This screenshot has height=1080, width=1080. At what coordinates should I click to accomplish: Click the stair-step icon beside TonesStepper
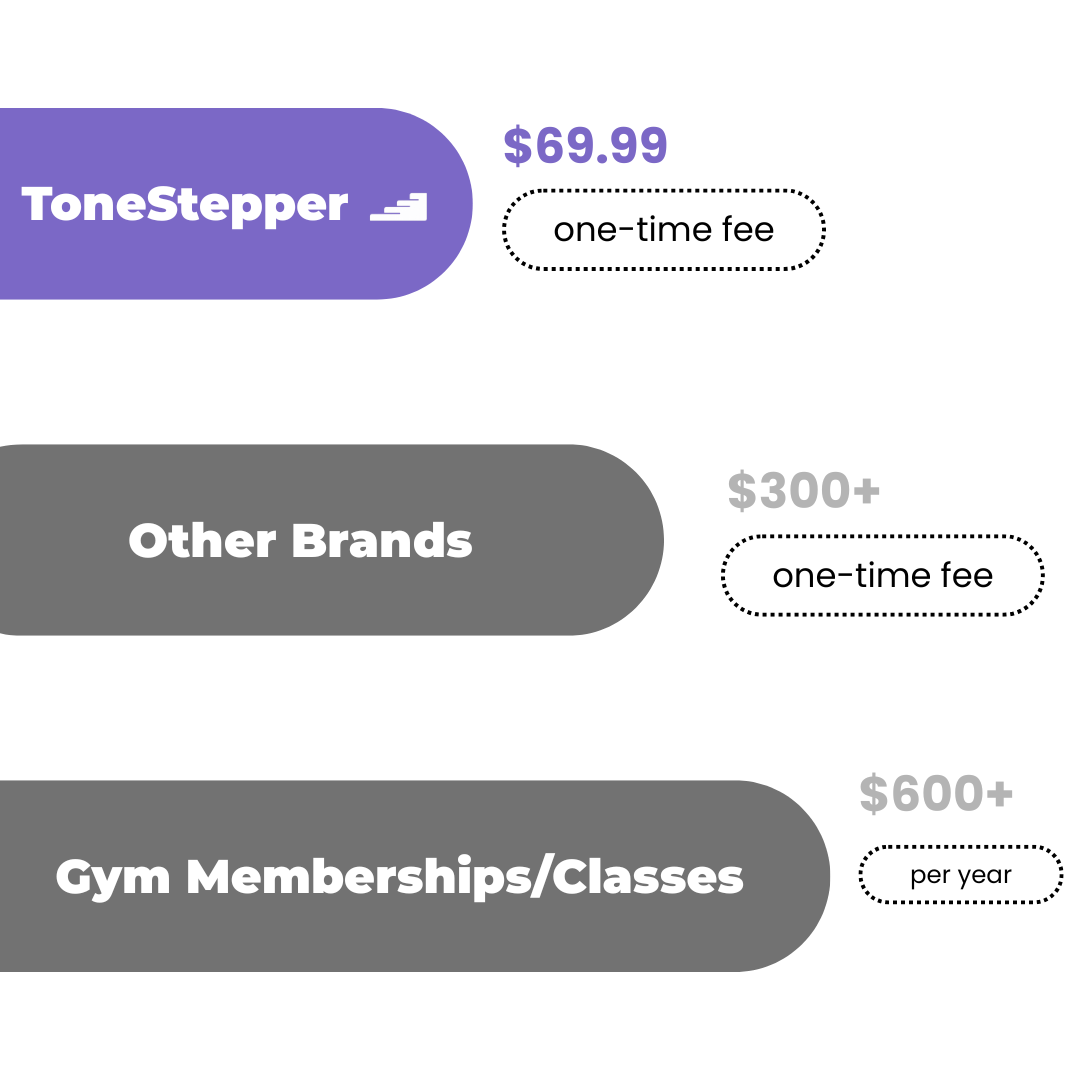click(399, 207)
